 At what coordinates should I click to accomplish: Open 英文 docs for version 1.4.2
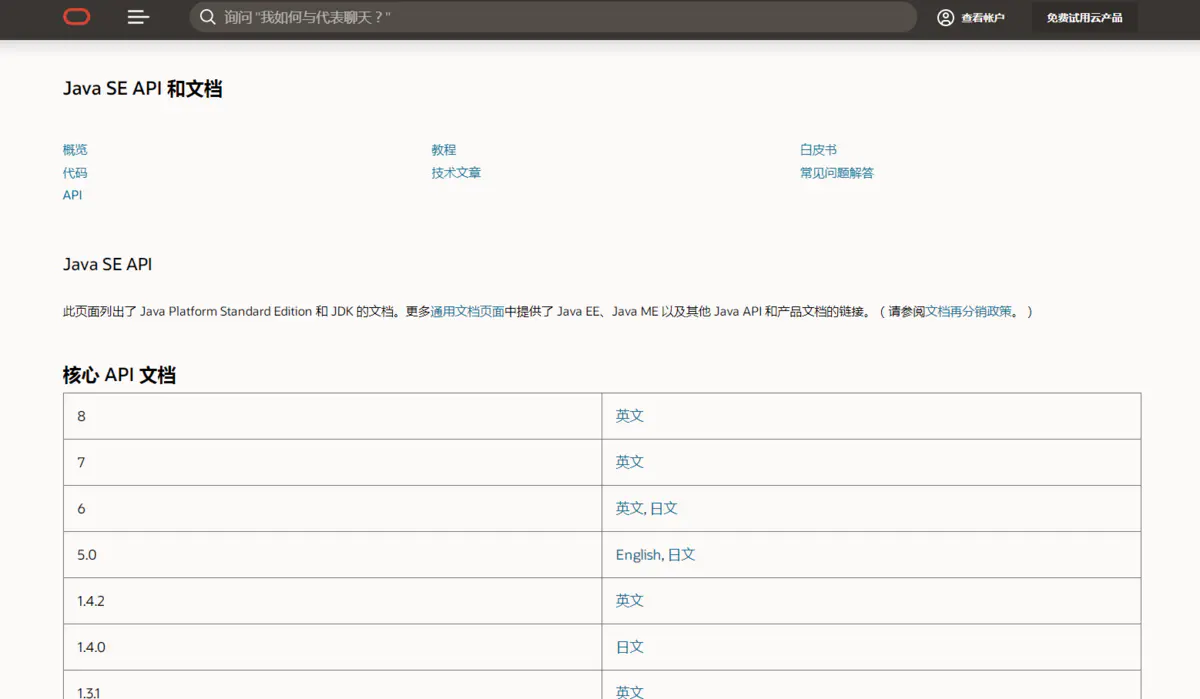point(630,601)
